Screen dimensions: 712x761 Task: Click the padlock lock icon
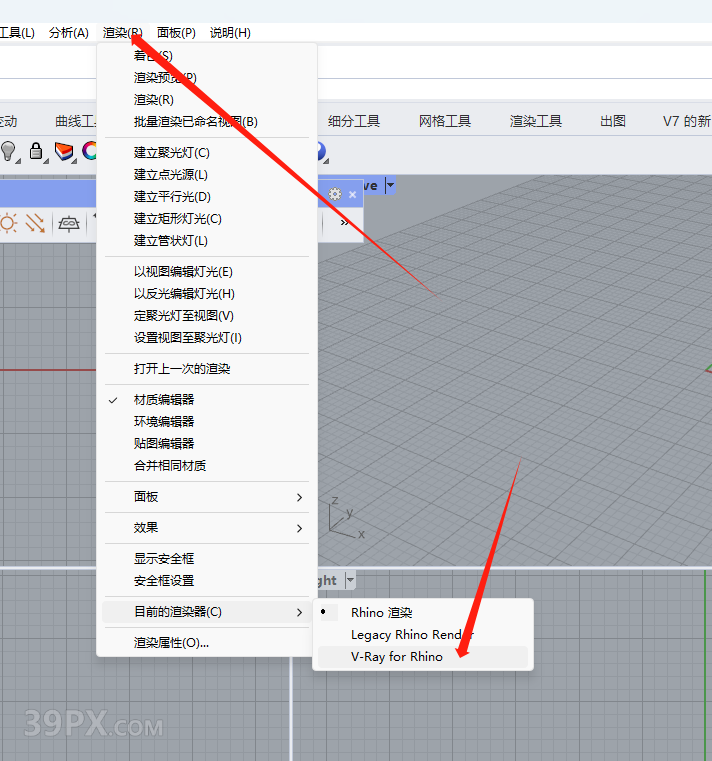click(37, 151)
